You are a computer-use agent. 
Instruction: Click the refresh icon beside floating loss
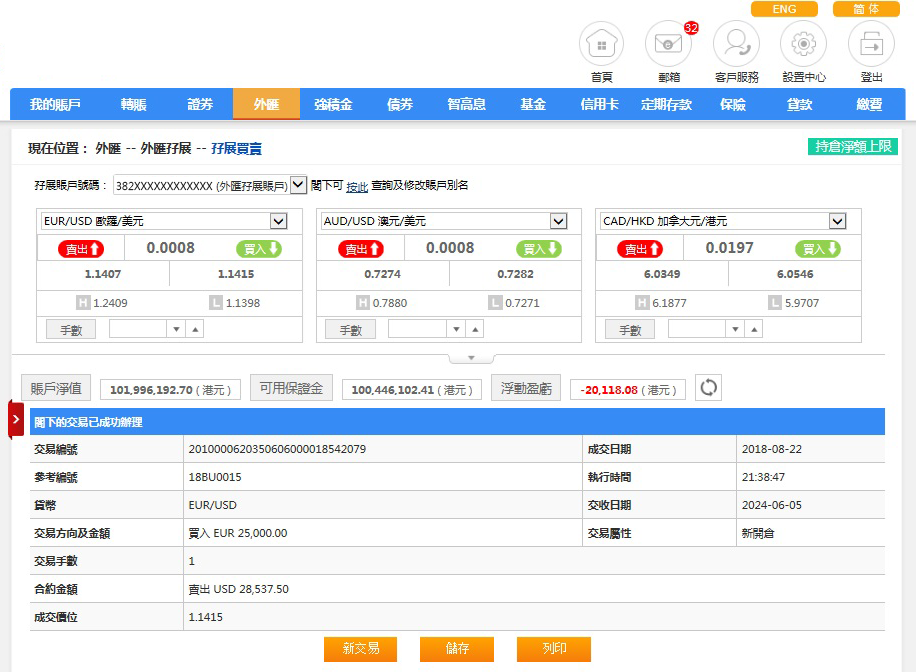coord(709,388)
